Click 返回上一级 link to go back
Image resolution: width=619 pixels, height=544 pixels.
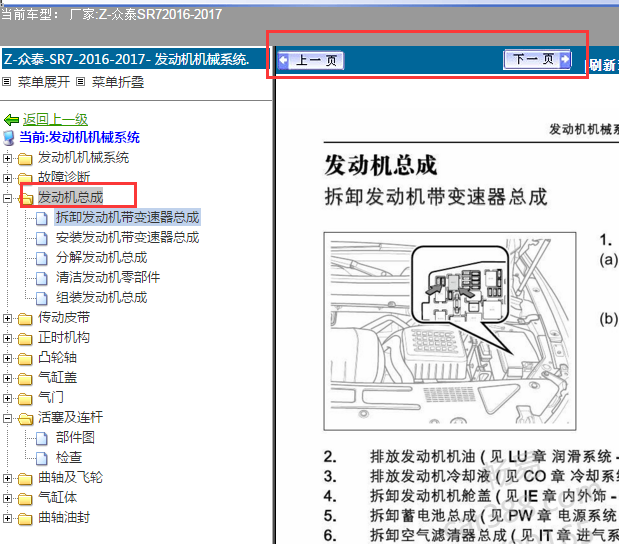(55, 119)
